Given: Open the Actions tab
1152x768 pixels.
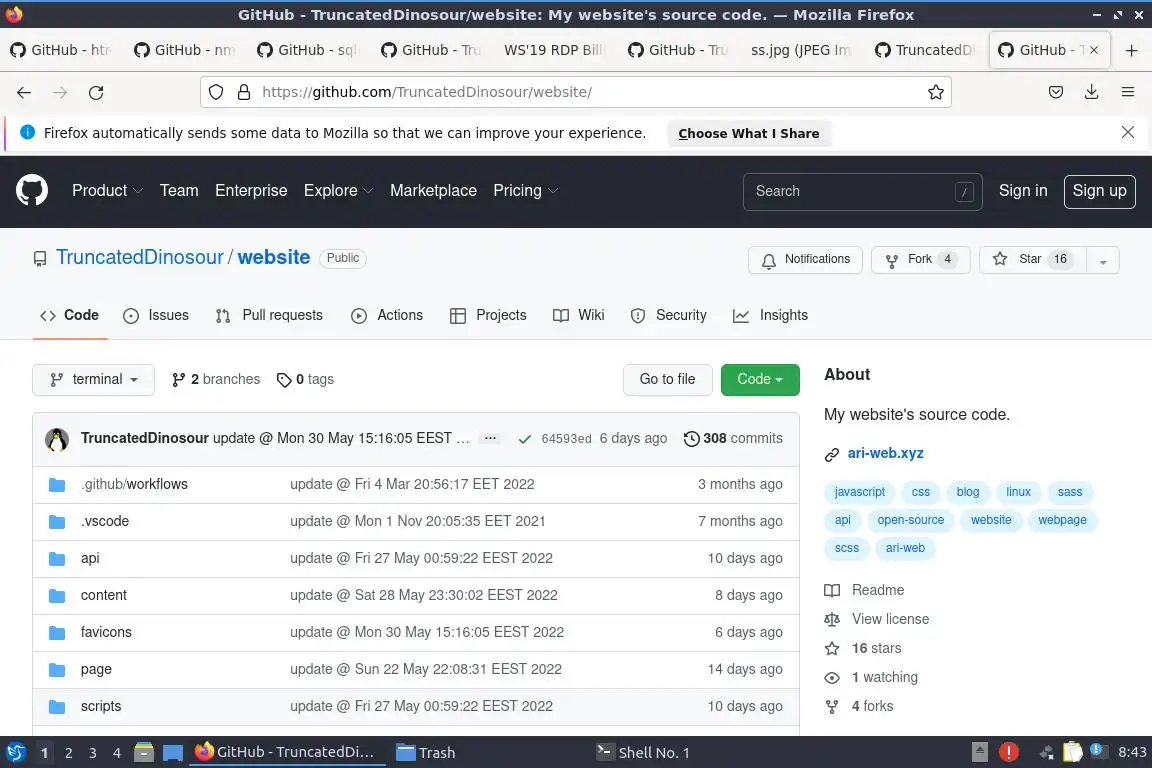Looking at the screenshot, I should click(387, 315).
